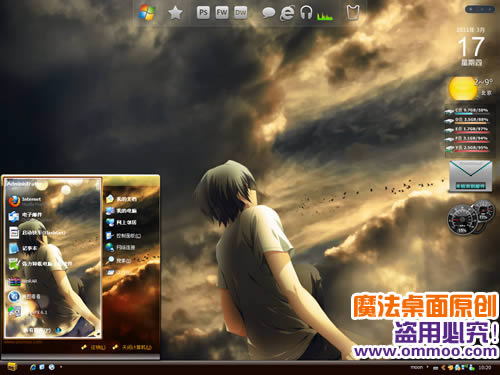Viewport: 500px width, 375px height.
Task: Open Notepad (记事本) from Start menu
Action: [23, 248]
